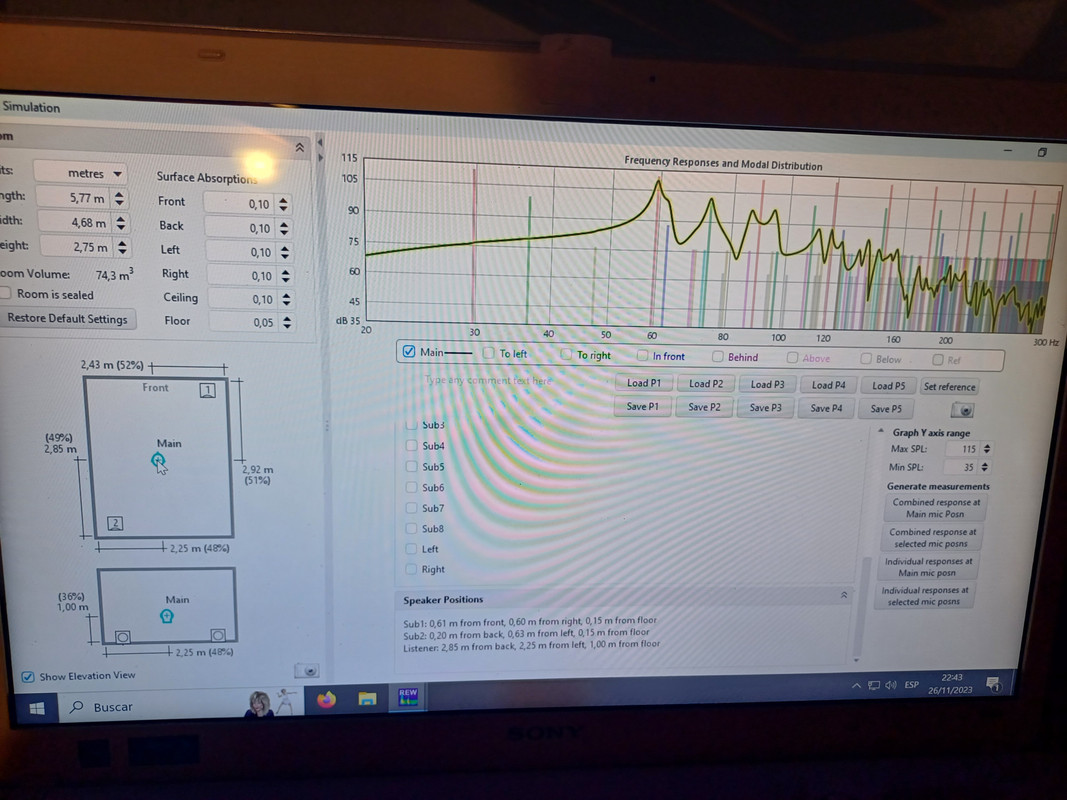Viewport: 1067px width, 800px height.
Task: Open the notification center icon
Action: 993,683
